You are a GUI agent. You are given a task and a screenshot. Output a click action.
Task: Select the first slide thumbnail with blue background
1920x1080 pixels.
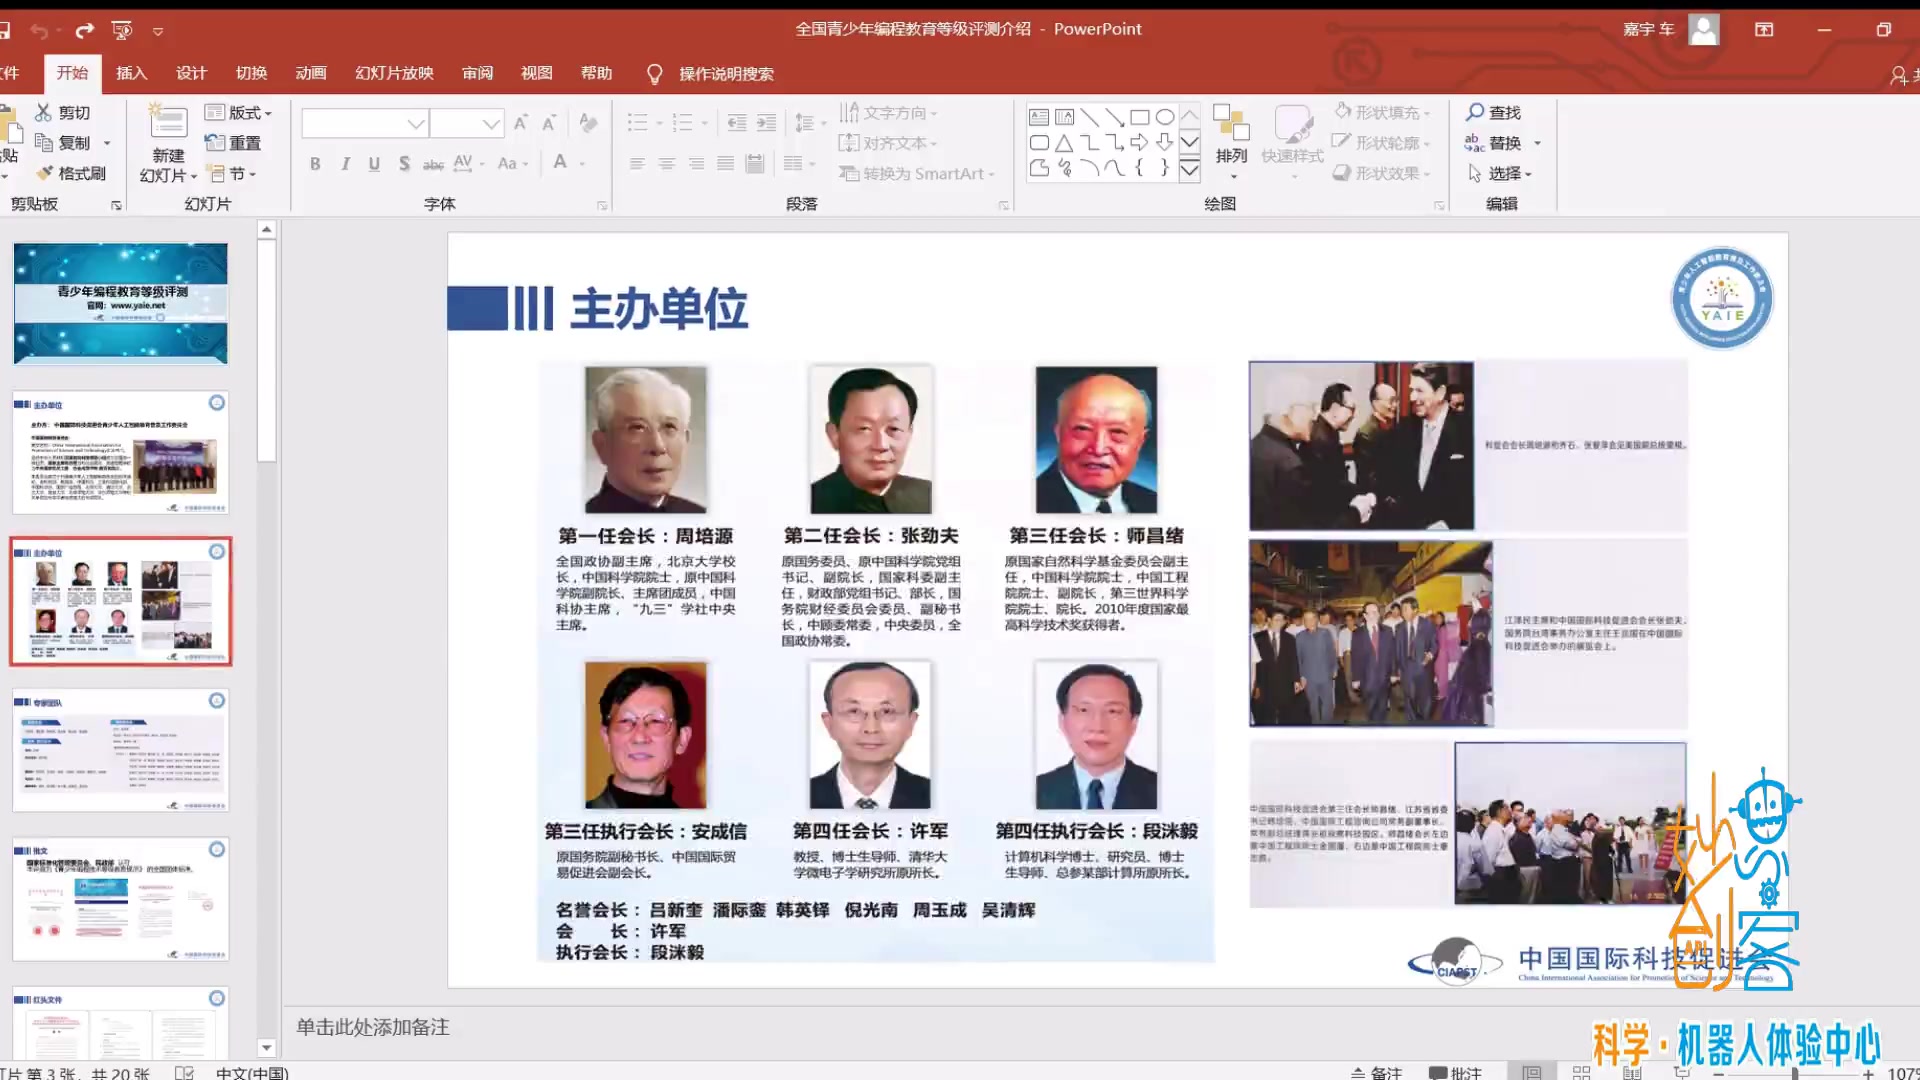tap(120, 303)
